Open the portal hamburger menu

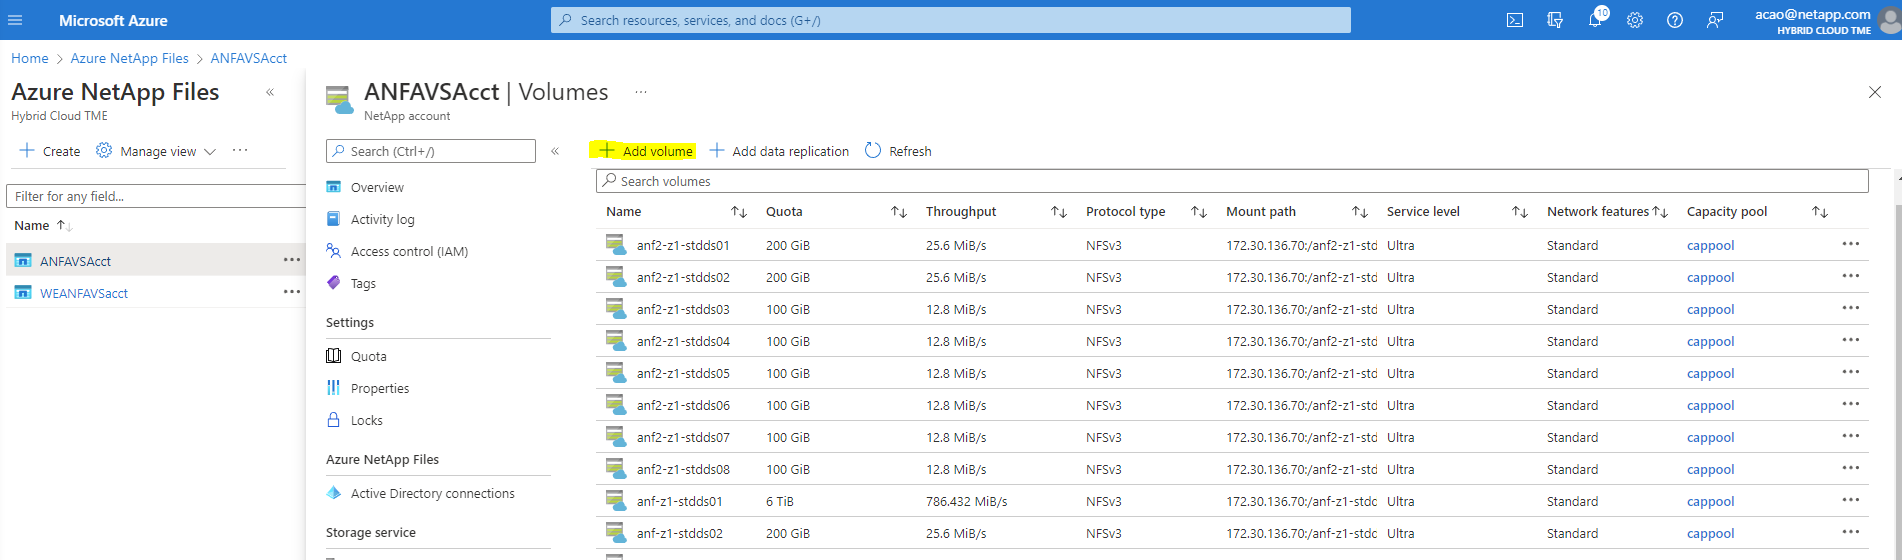point(15,20)
